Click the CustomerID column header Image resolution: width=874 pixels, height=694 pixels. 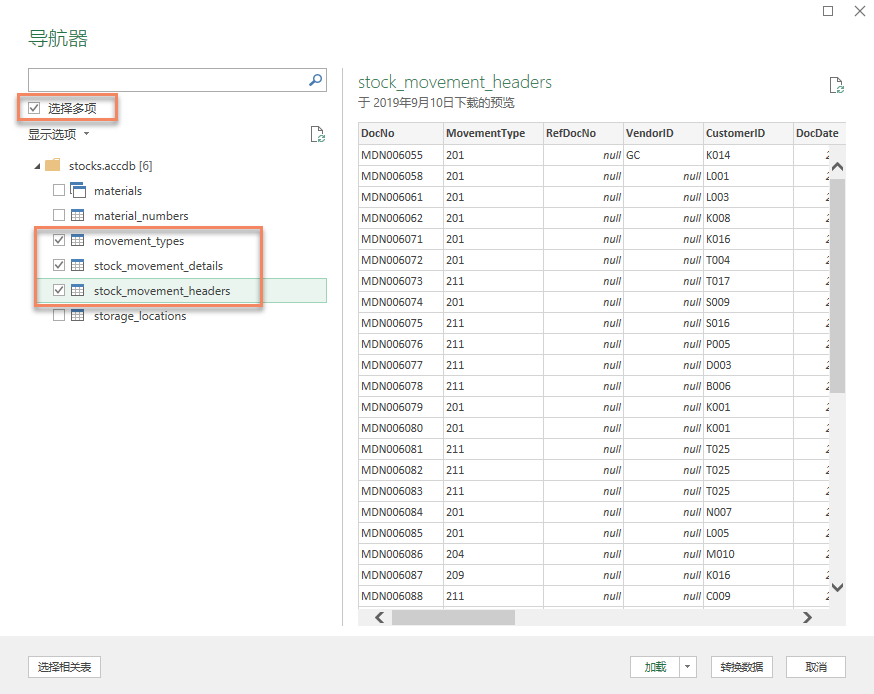pos(748,133)
